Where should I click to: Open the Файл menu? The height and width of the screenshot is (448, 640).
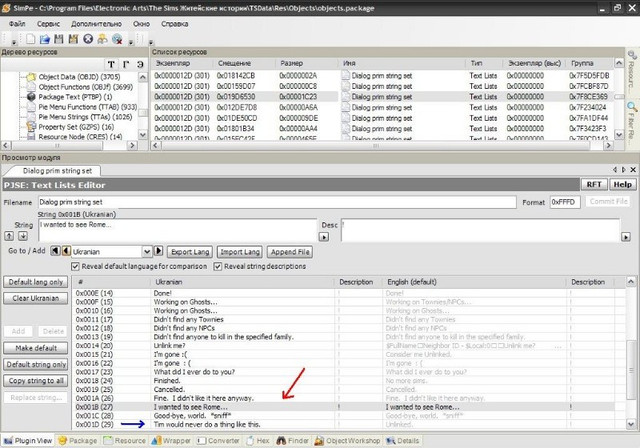[x=17, y=24]
